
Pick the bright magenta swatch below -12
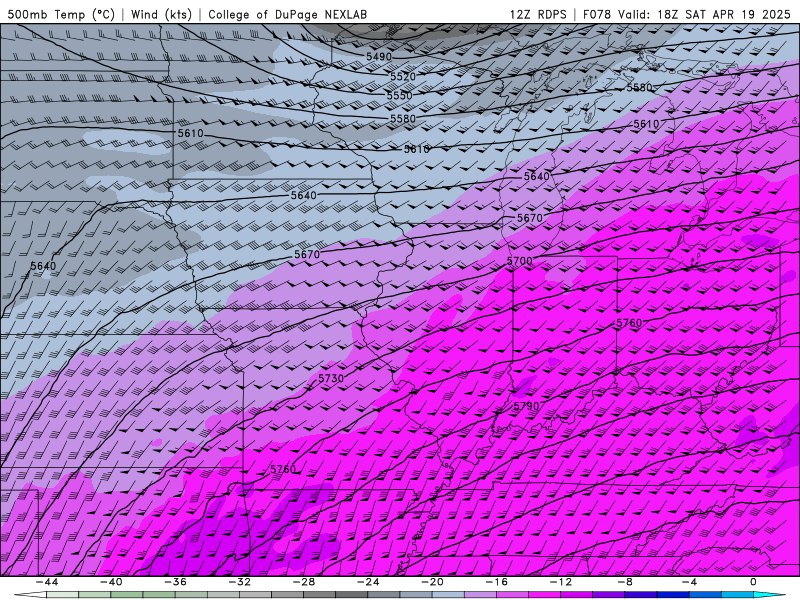point(545,595)
